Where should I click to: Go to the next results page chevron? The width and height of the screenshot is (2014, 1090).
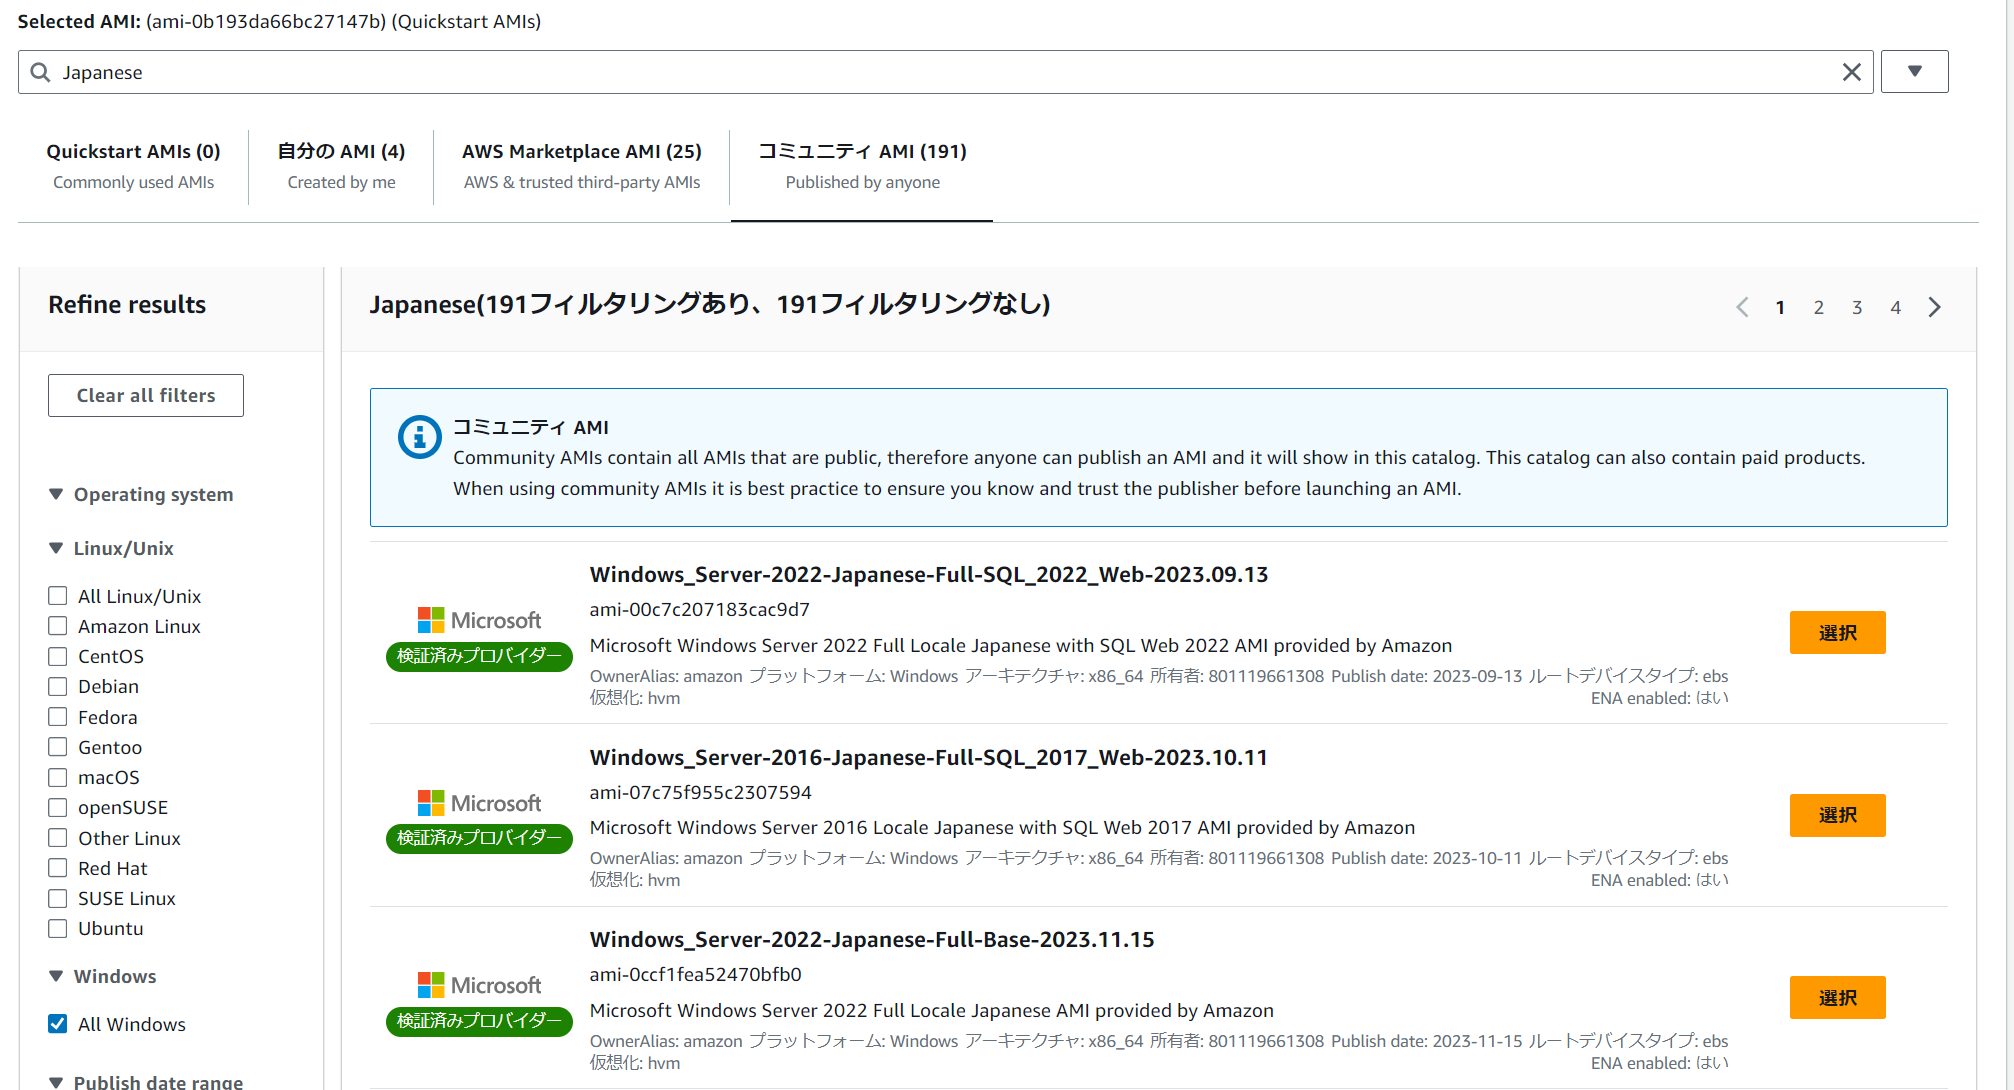1934,307
